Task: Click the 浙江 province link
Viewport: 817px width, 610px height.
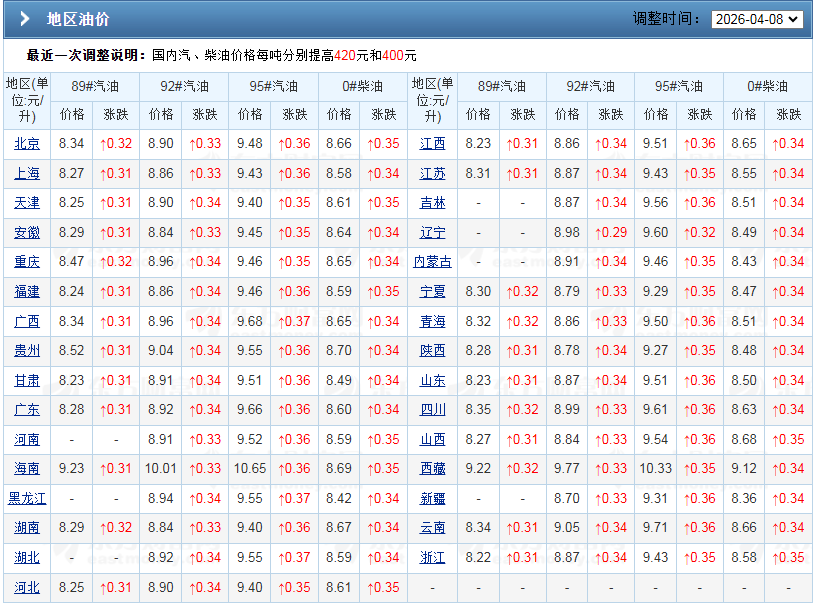Action: pyautogui.click(x=433, y=558)
